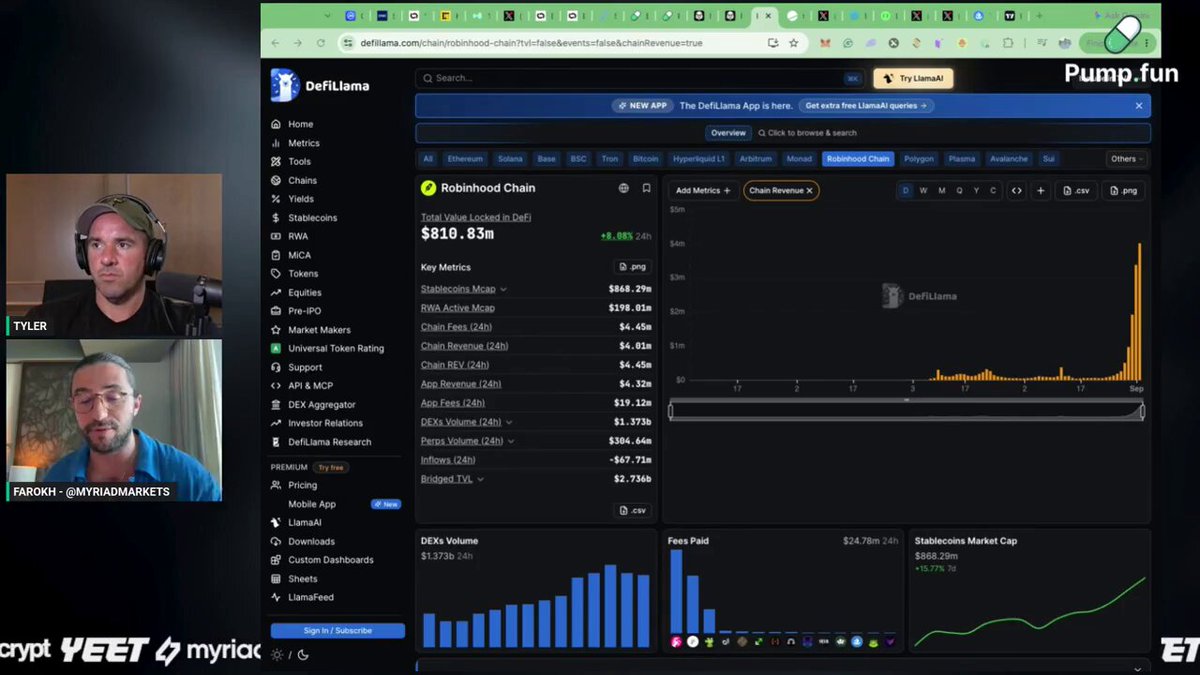The width and height of the screenshot is (1200, 675).
Task: Download Key Metrics as .png
Action: point(633,267)
